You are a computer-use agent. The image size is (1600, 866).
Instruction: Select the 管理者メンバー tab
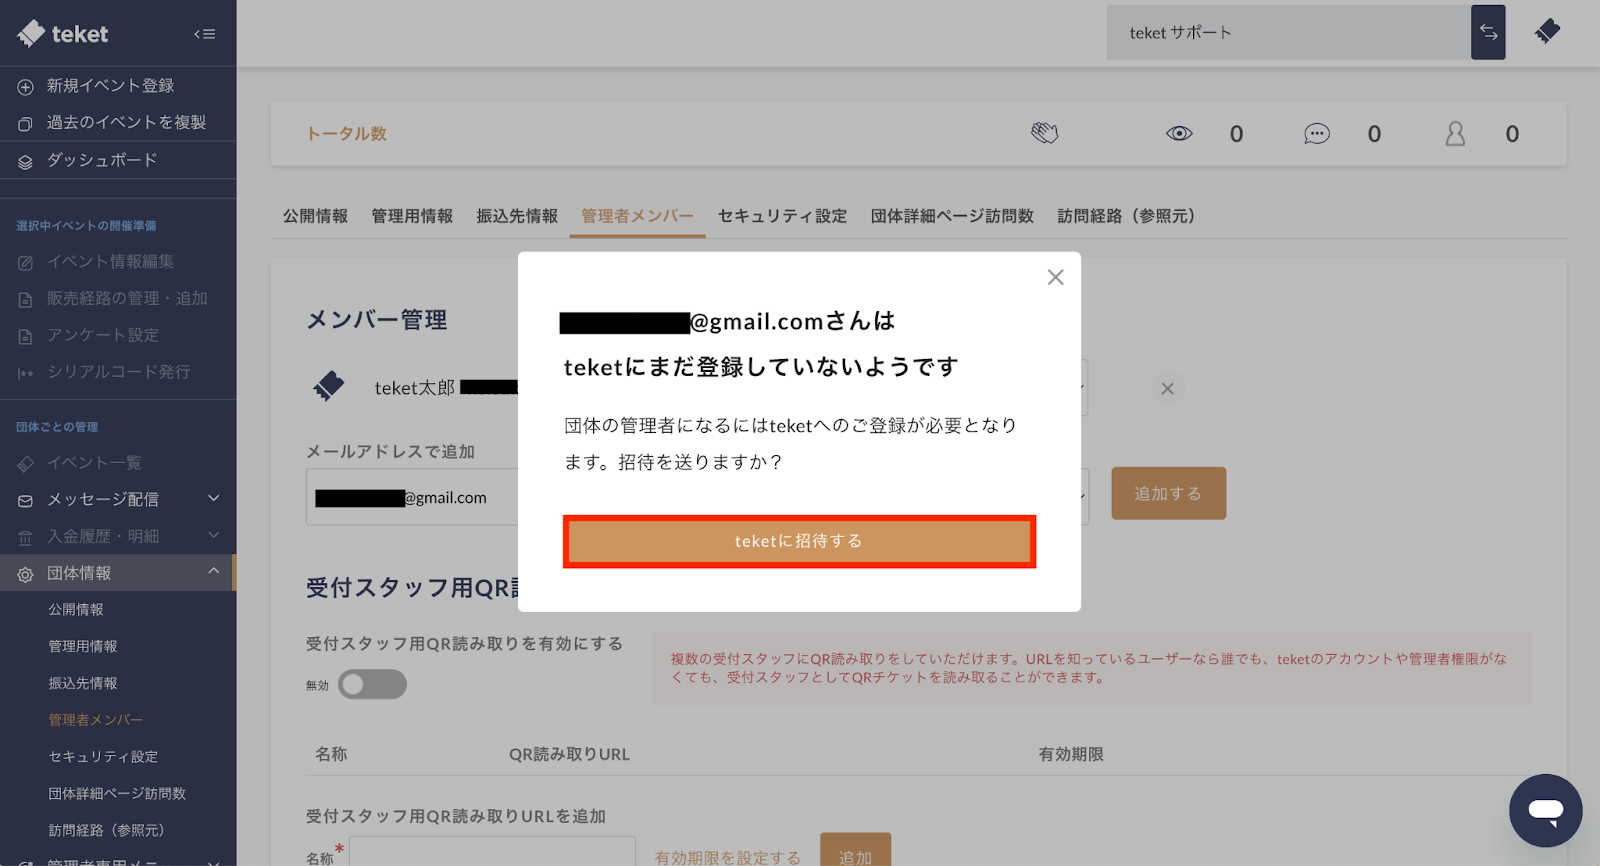tap(637, 216)
